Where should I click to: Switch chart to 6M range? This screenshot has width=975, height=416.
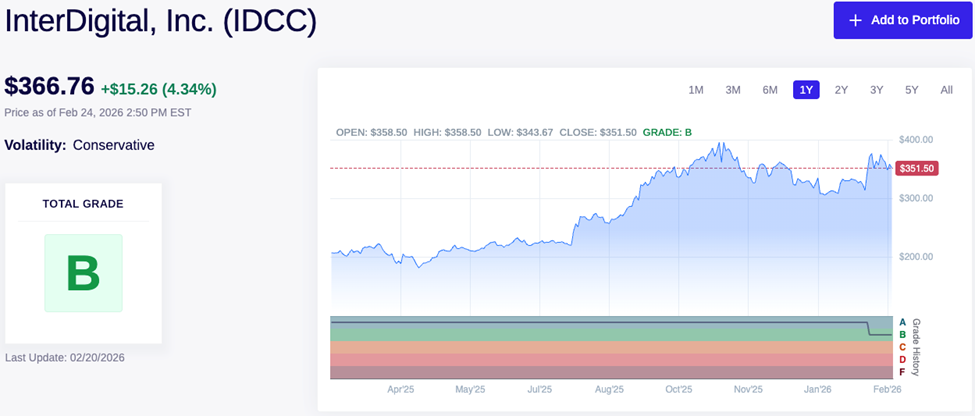pyautogui.click(x=770, y=90)
